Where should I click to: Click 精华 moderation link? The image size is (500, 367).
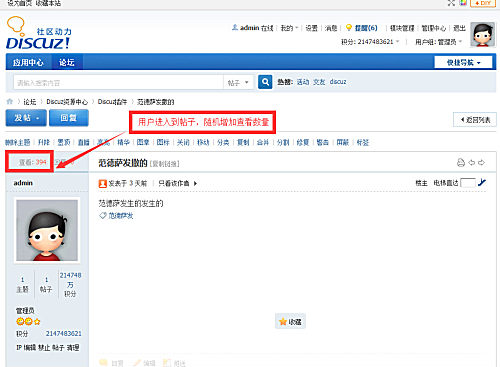(x=123, y=142)
